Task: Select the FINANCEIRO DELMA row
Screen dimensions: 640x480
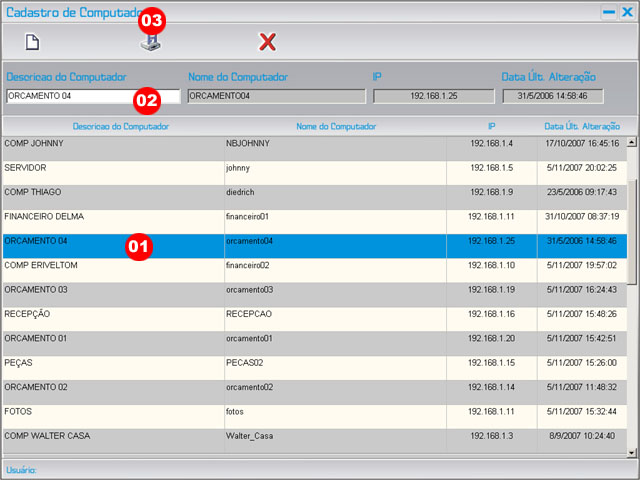Action: pos(110,217)
